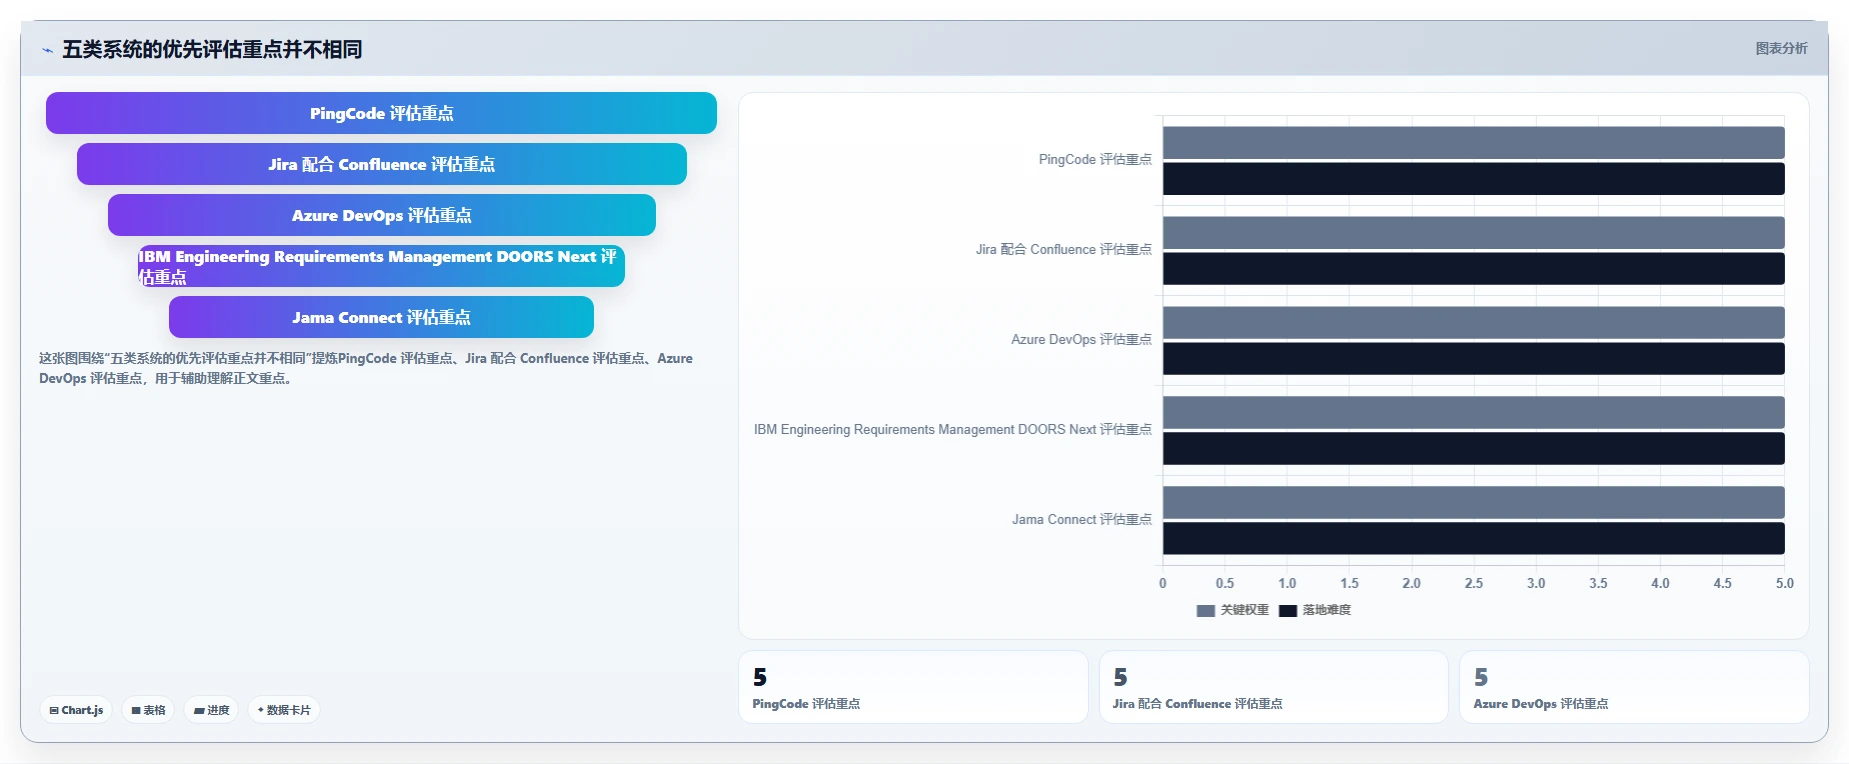Click the Jira 配合 Confluence y-axis label

coord(1063,249)
